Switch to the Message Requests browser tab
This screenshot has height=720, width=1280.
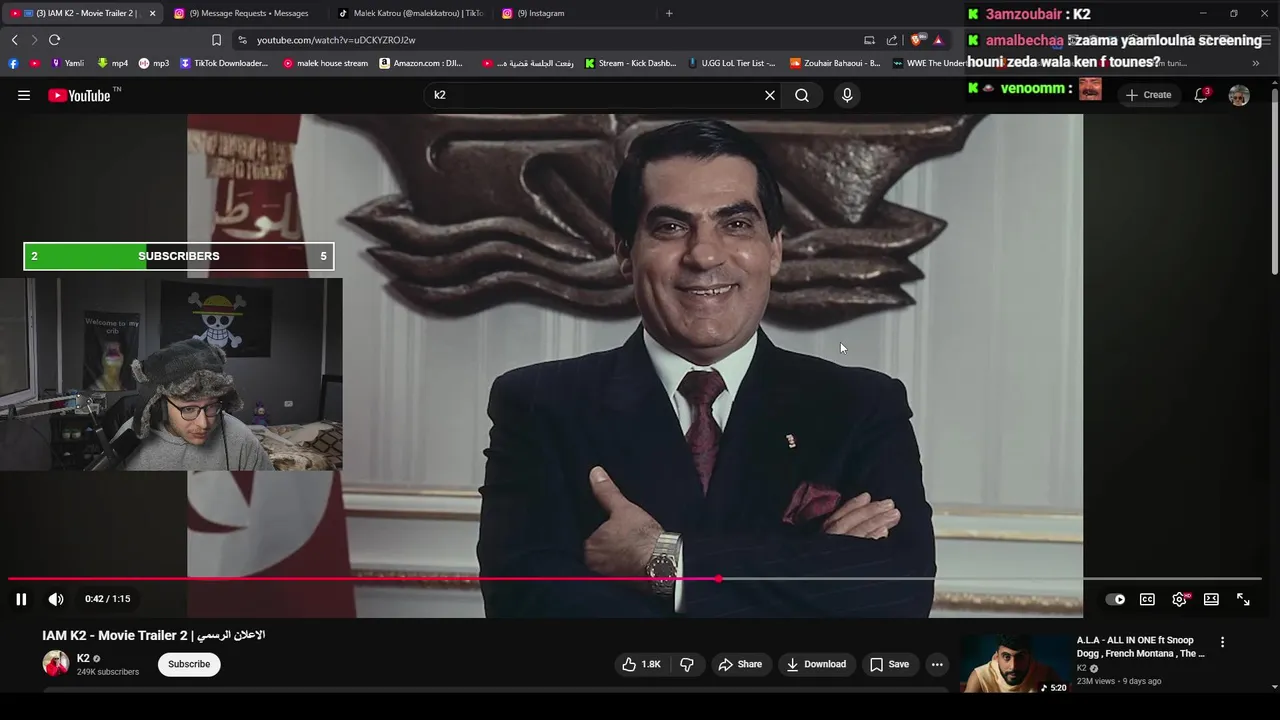point(248,13)
